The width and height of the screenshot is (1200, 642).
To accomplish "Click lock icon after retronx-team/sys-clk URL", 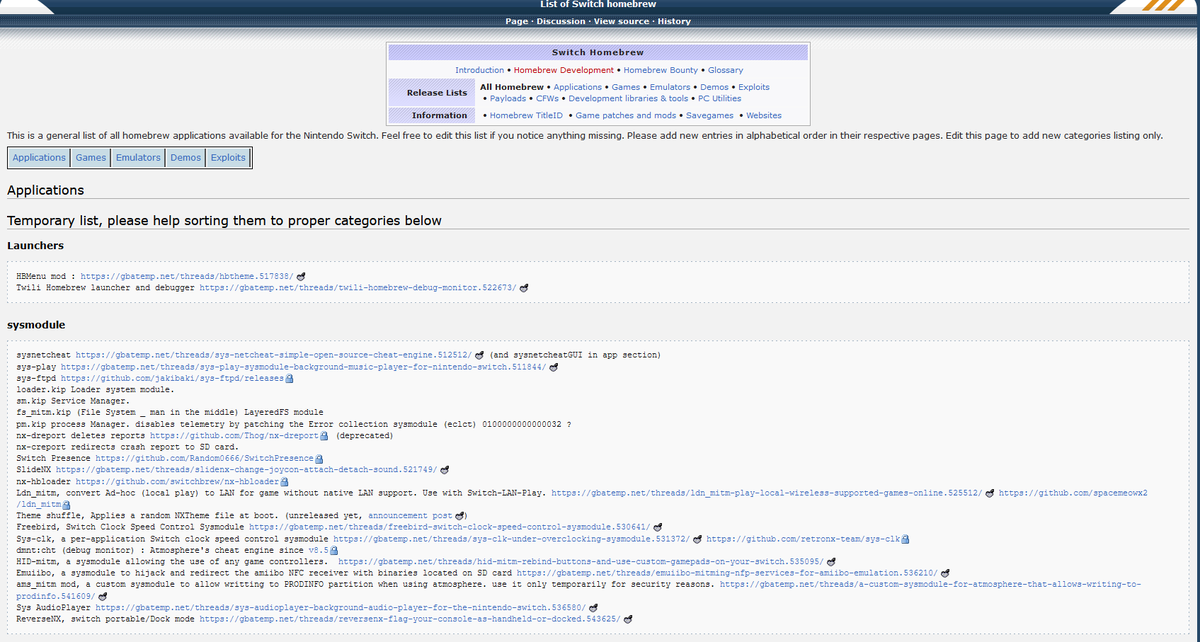I will point(905,538).
